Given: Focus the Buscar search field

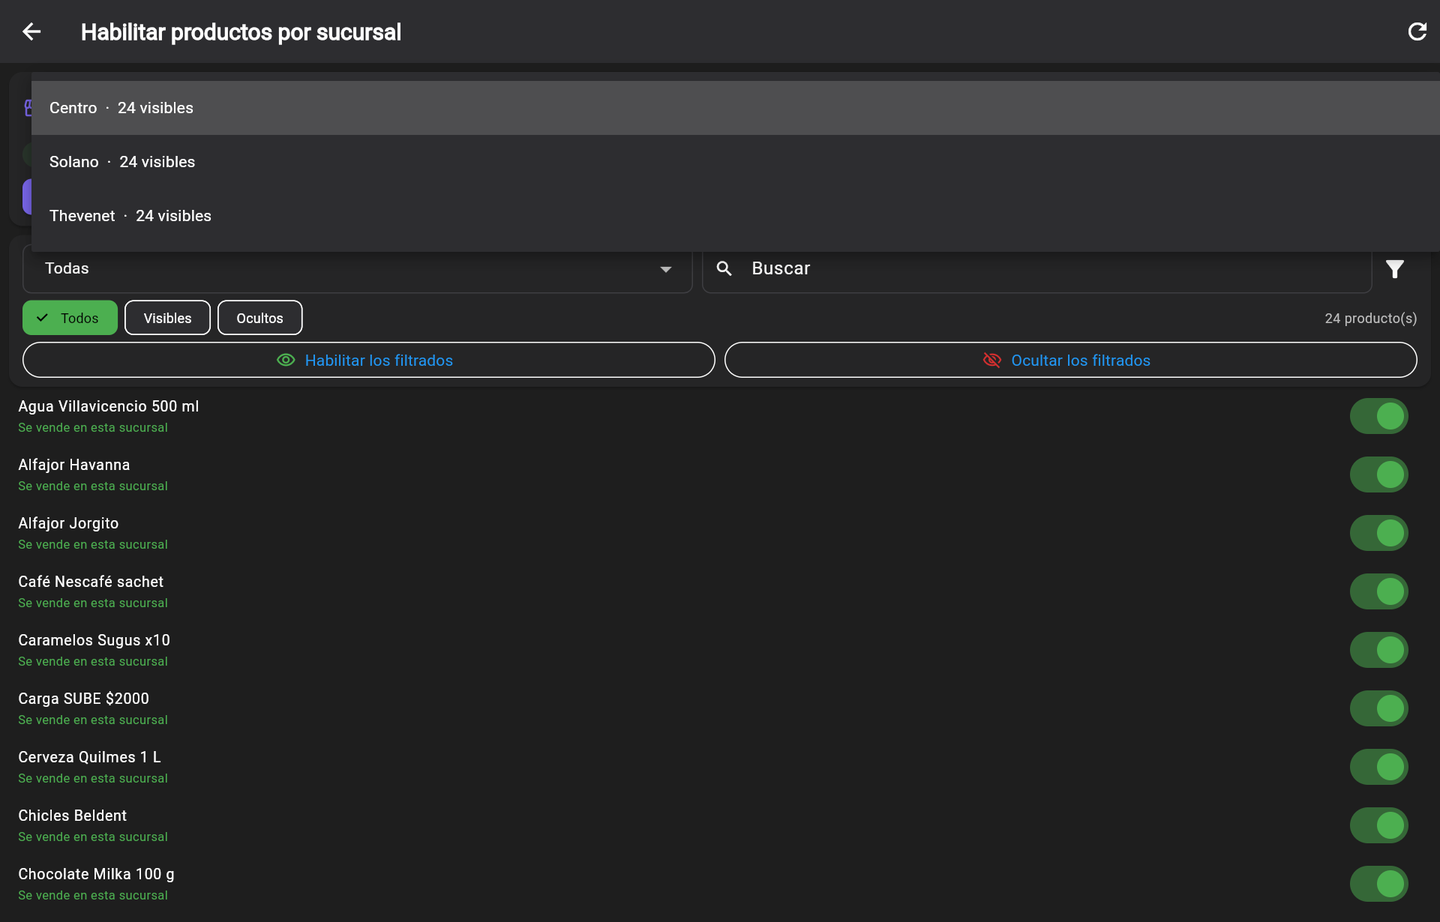Looking at the screenshot, I should (1037, 268).
